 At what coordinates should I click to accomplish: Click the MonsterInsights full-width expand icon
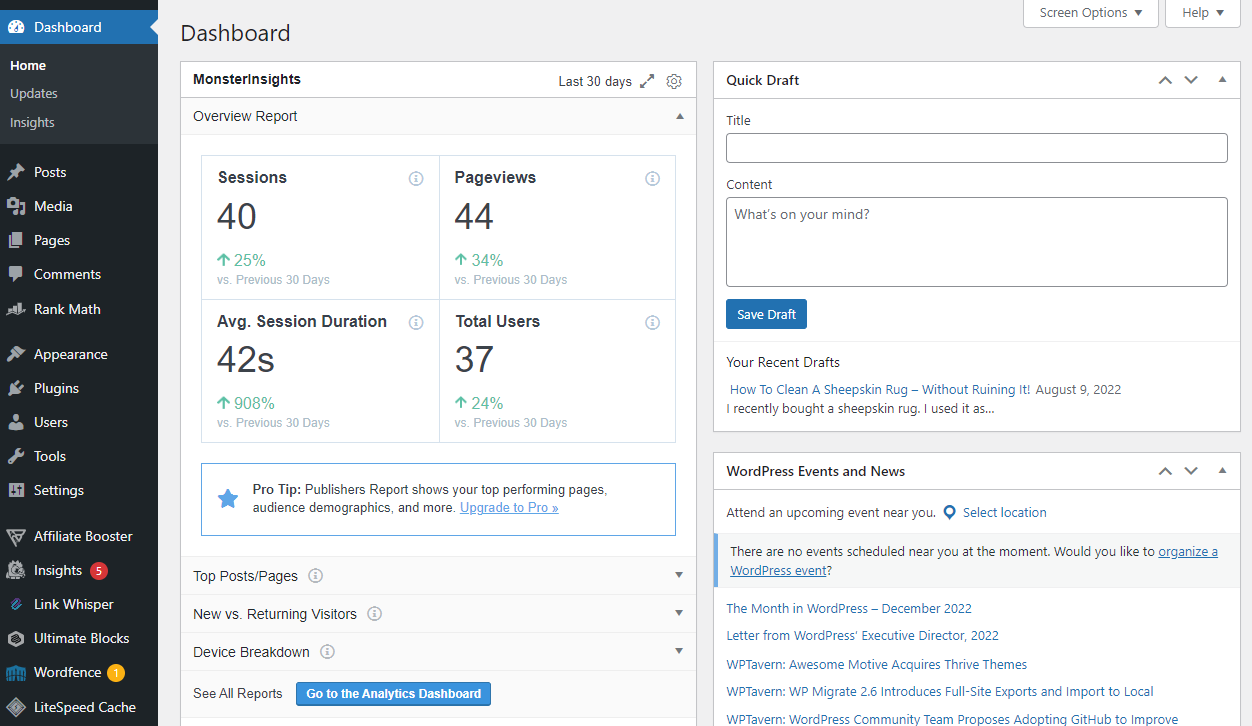pos(648,81)
